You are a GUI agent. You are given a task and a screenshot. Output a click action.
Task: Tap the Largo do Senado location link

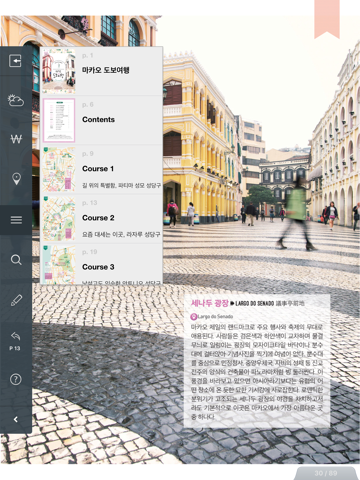(212, 316)
